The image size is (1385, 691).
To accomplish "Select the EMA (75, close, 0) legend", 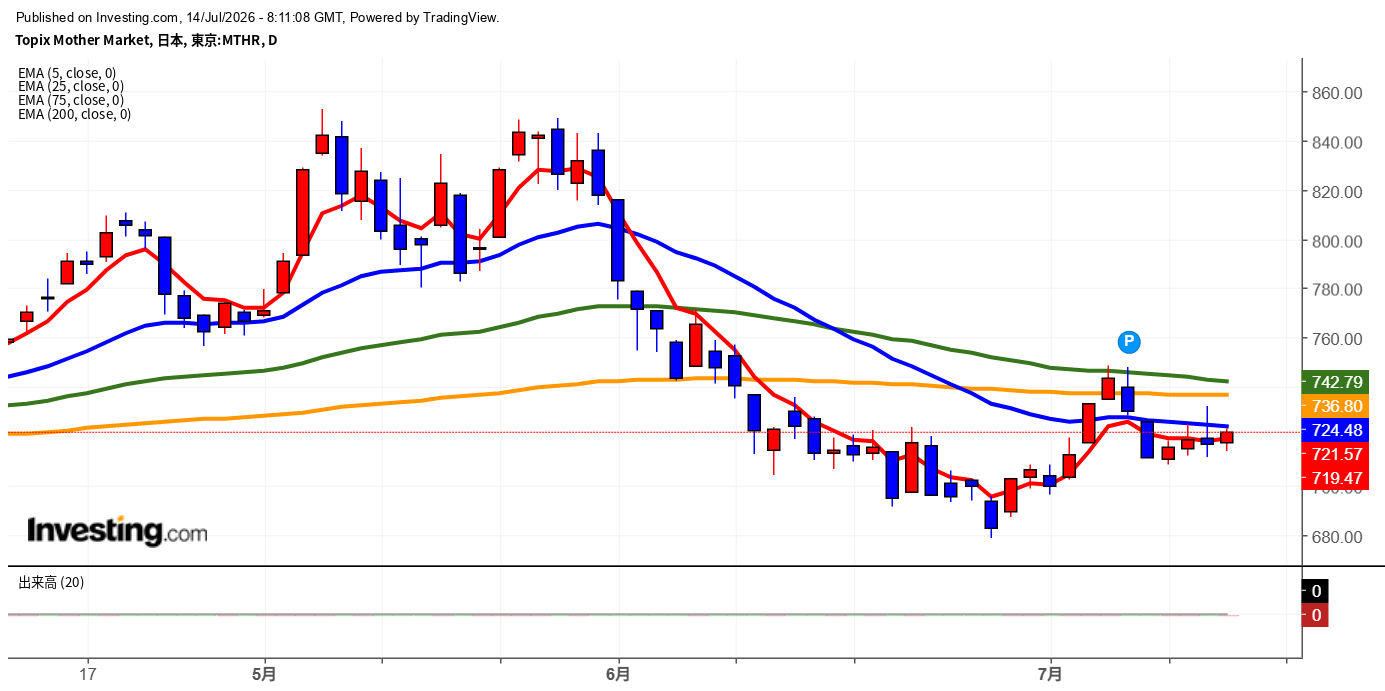I will coord(71,100).
